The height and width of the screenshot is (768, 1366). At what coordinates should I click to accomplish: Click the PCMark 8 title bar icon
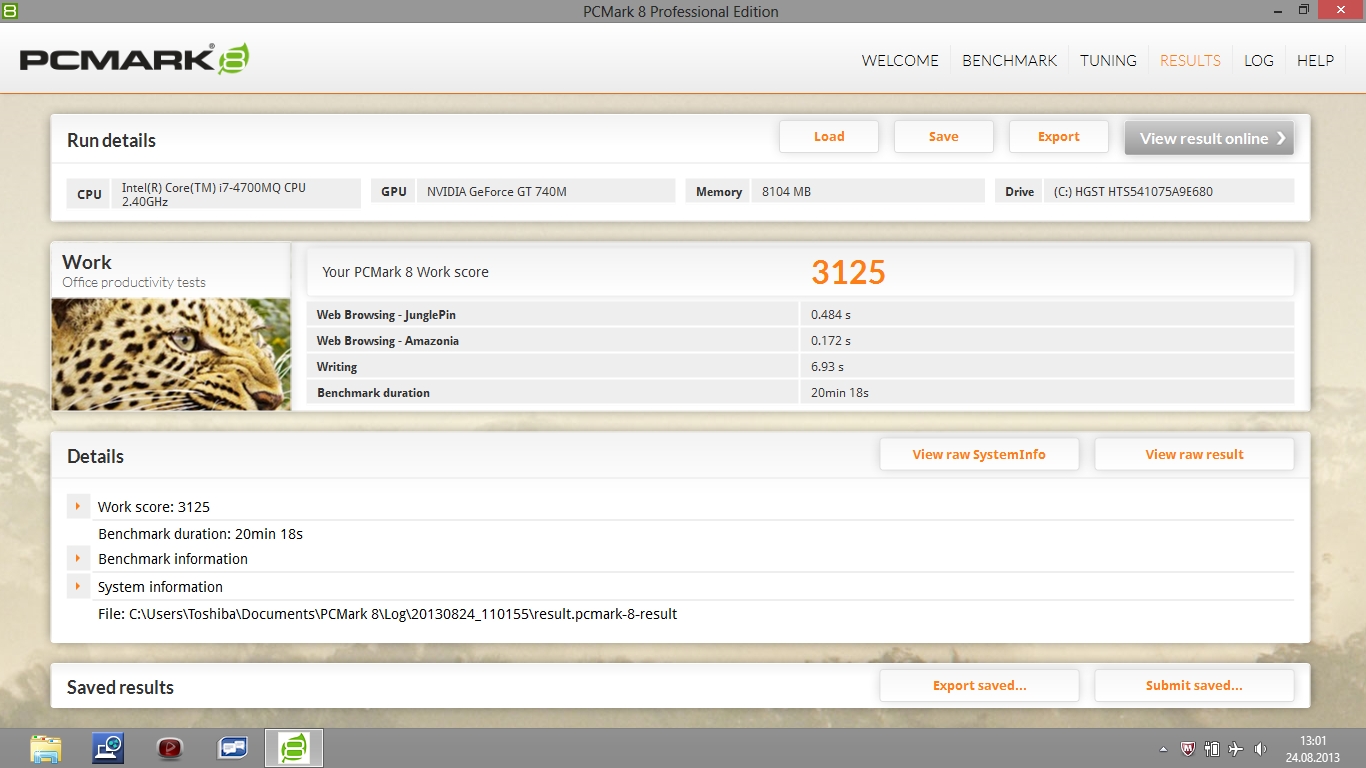coord(9,10)
